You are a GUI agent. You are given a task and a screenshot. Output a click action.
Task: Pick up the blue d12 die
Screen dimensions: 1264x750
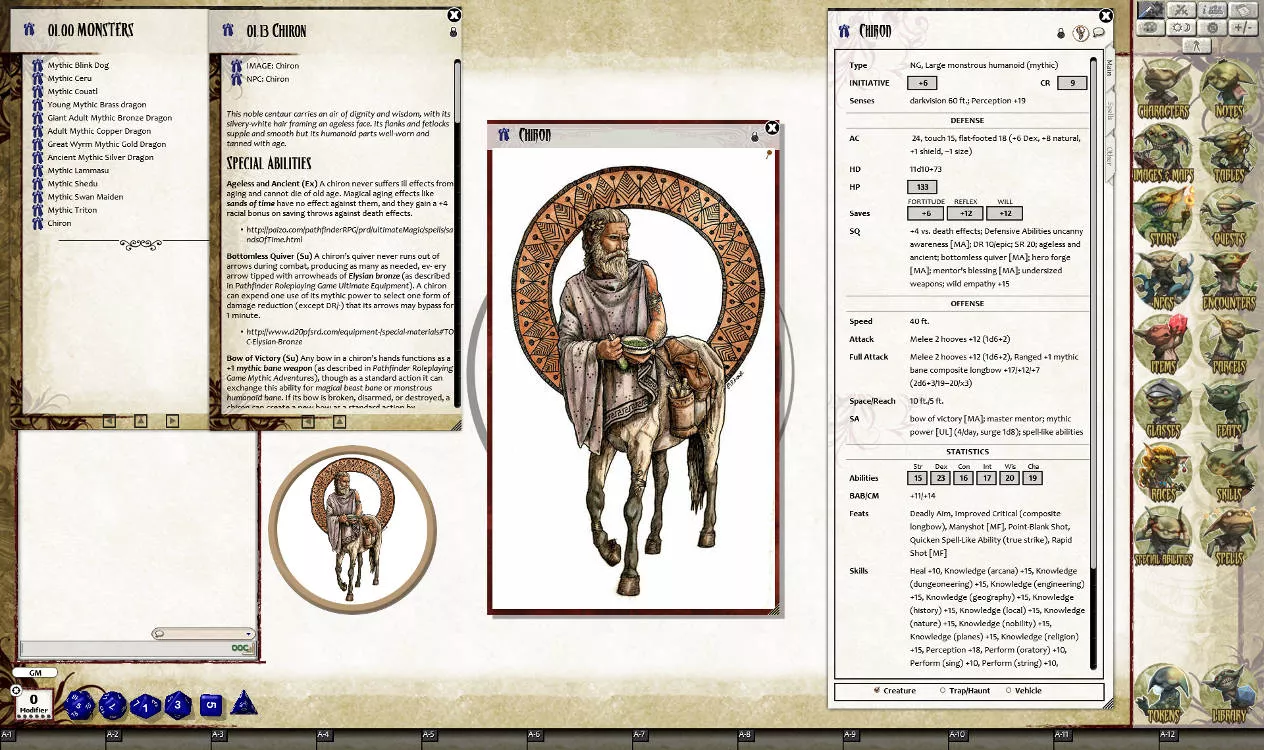(x=112, y=706)
